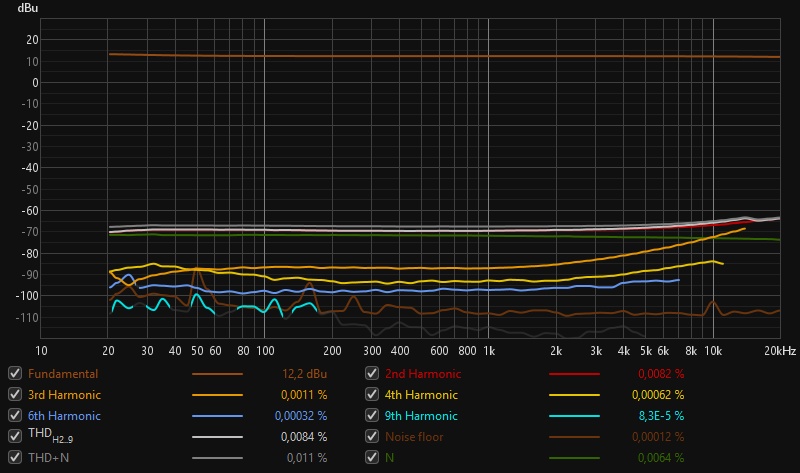The image size is (800, 473).
Task: Click the red 2nd Harmonic line sample
Action: coord(574,374)
